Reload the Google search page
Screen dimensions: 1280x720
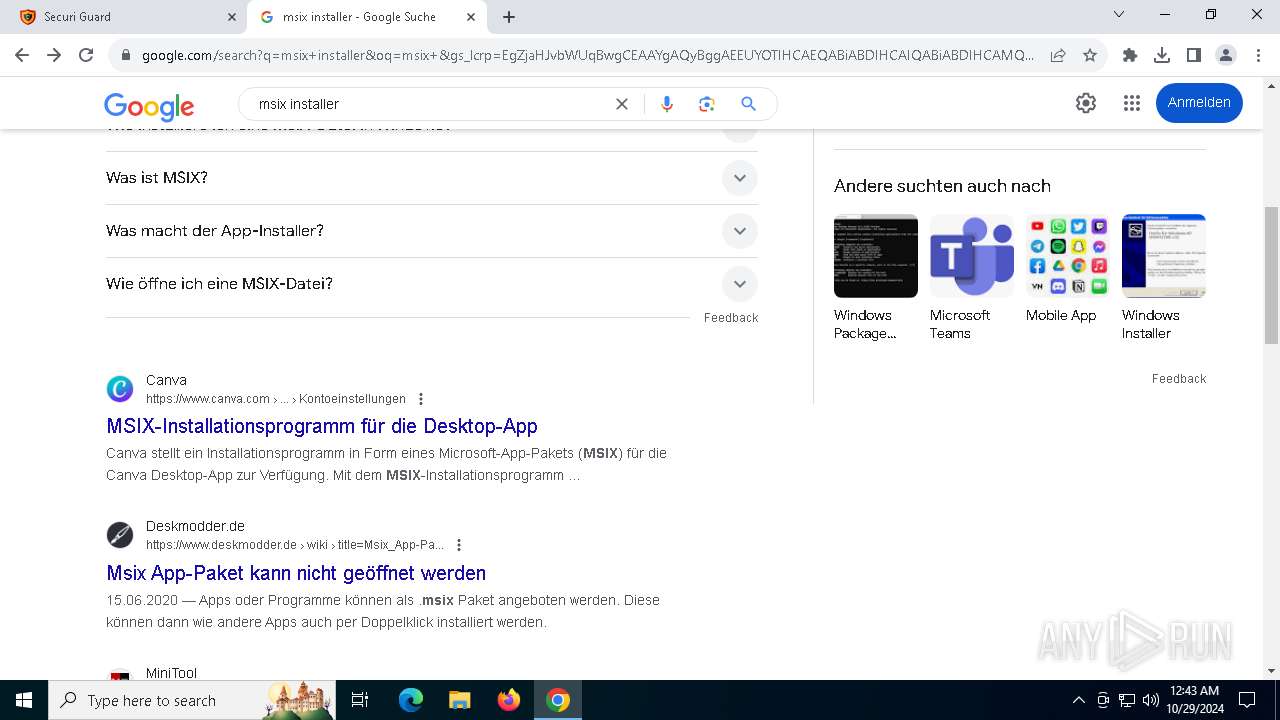86,55
